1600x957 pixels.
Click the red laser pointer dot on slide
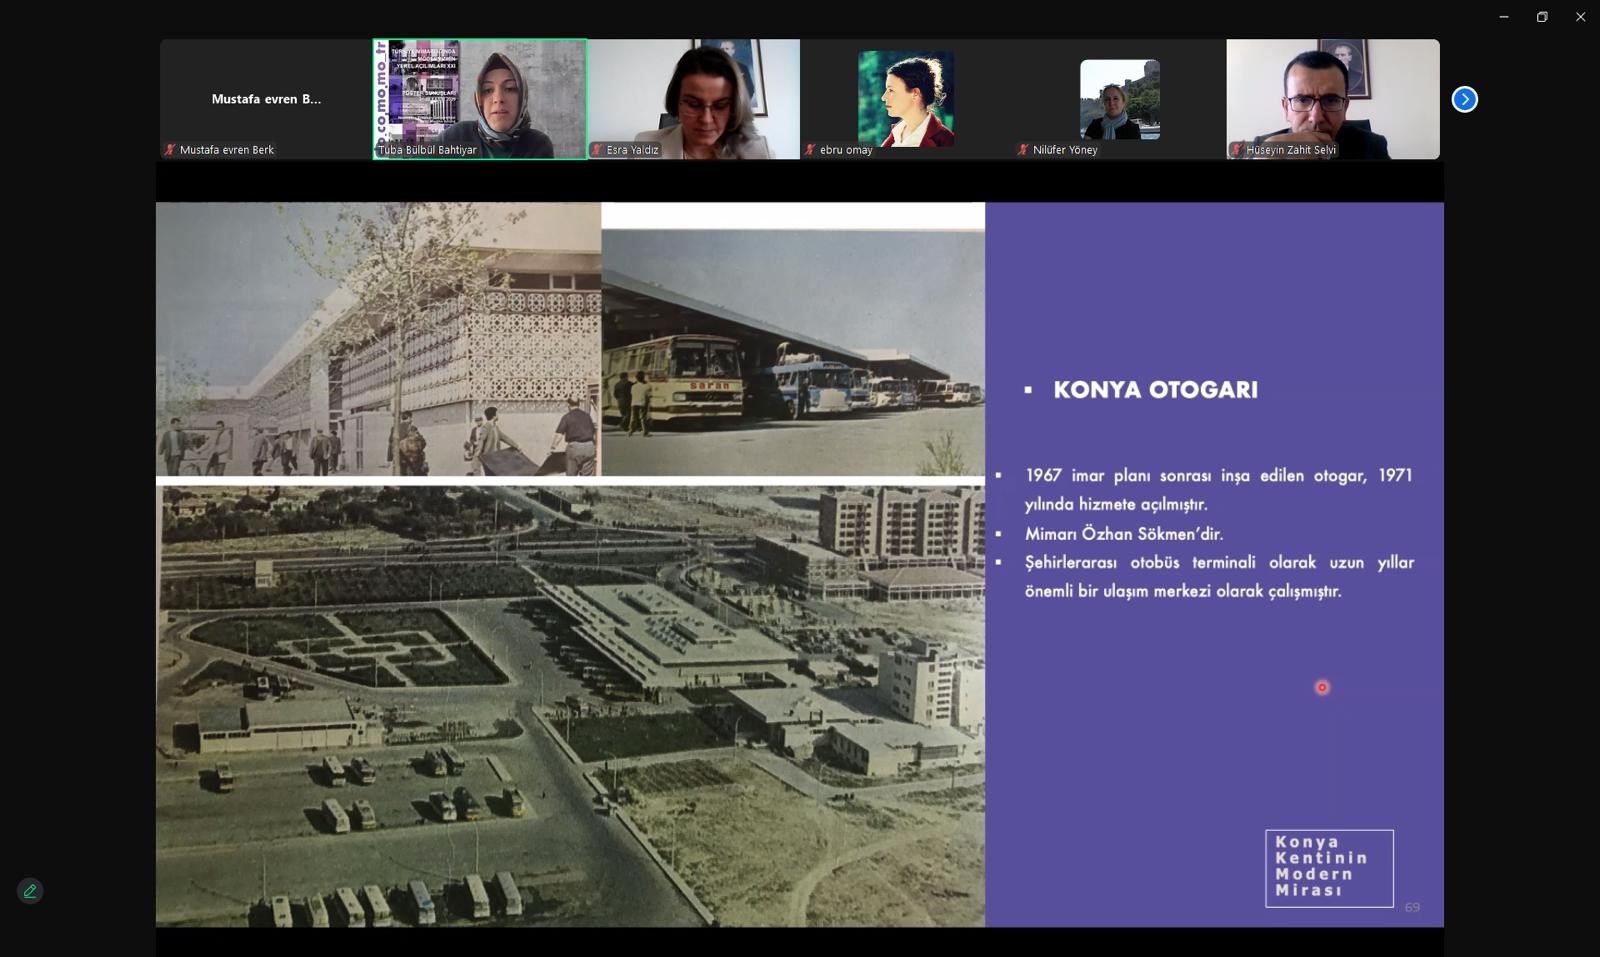coord(1322,687)
